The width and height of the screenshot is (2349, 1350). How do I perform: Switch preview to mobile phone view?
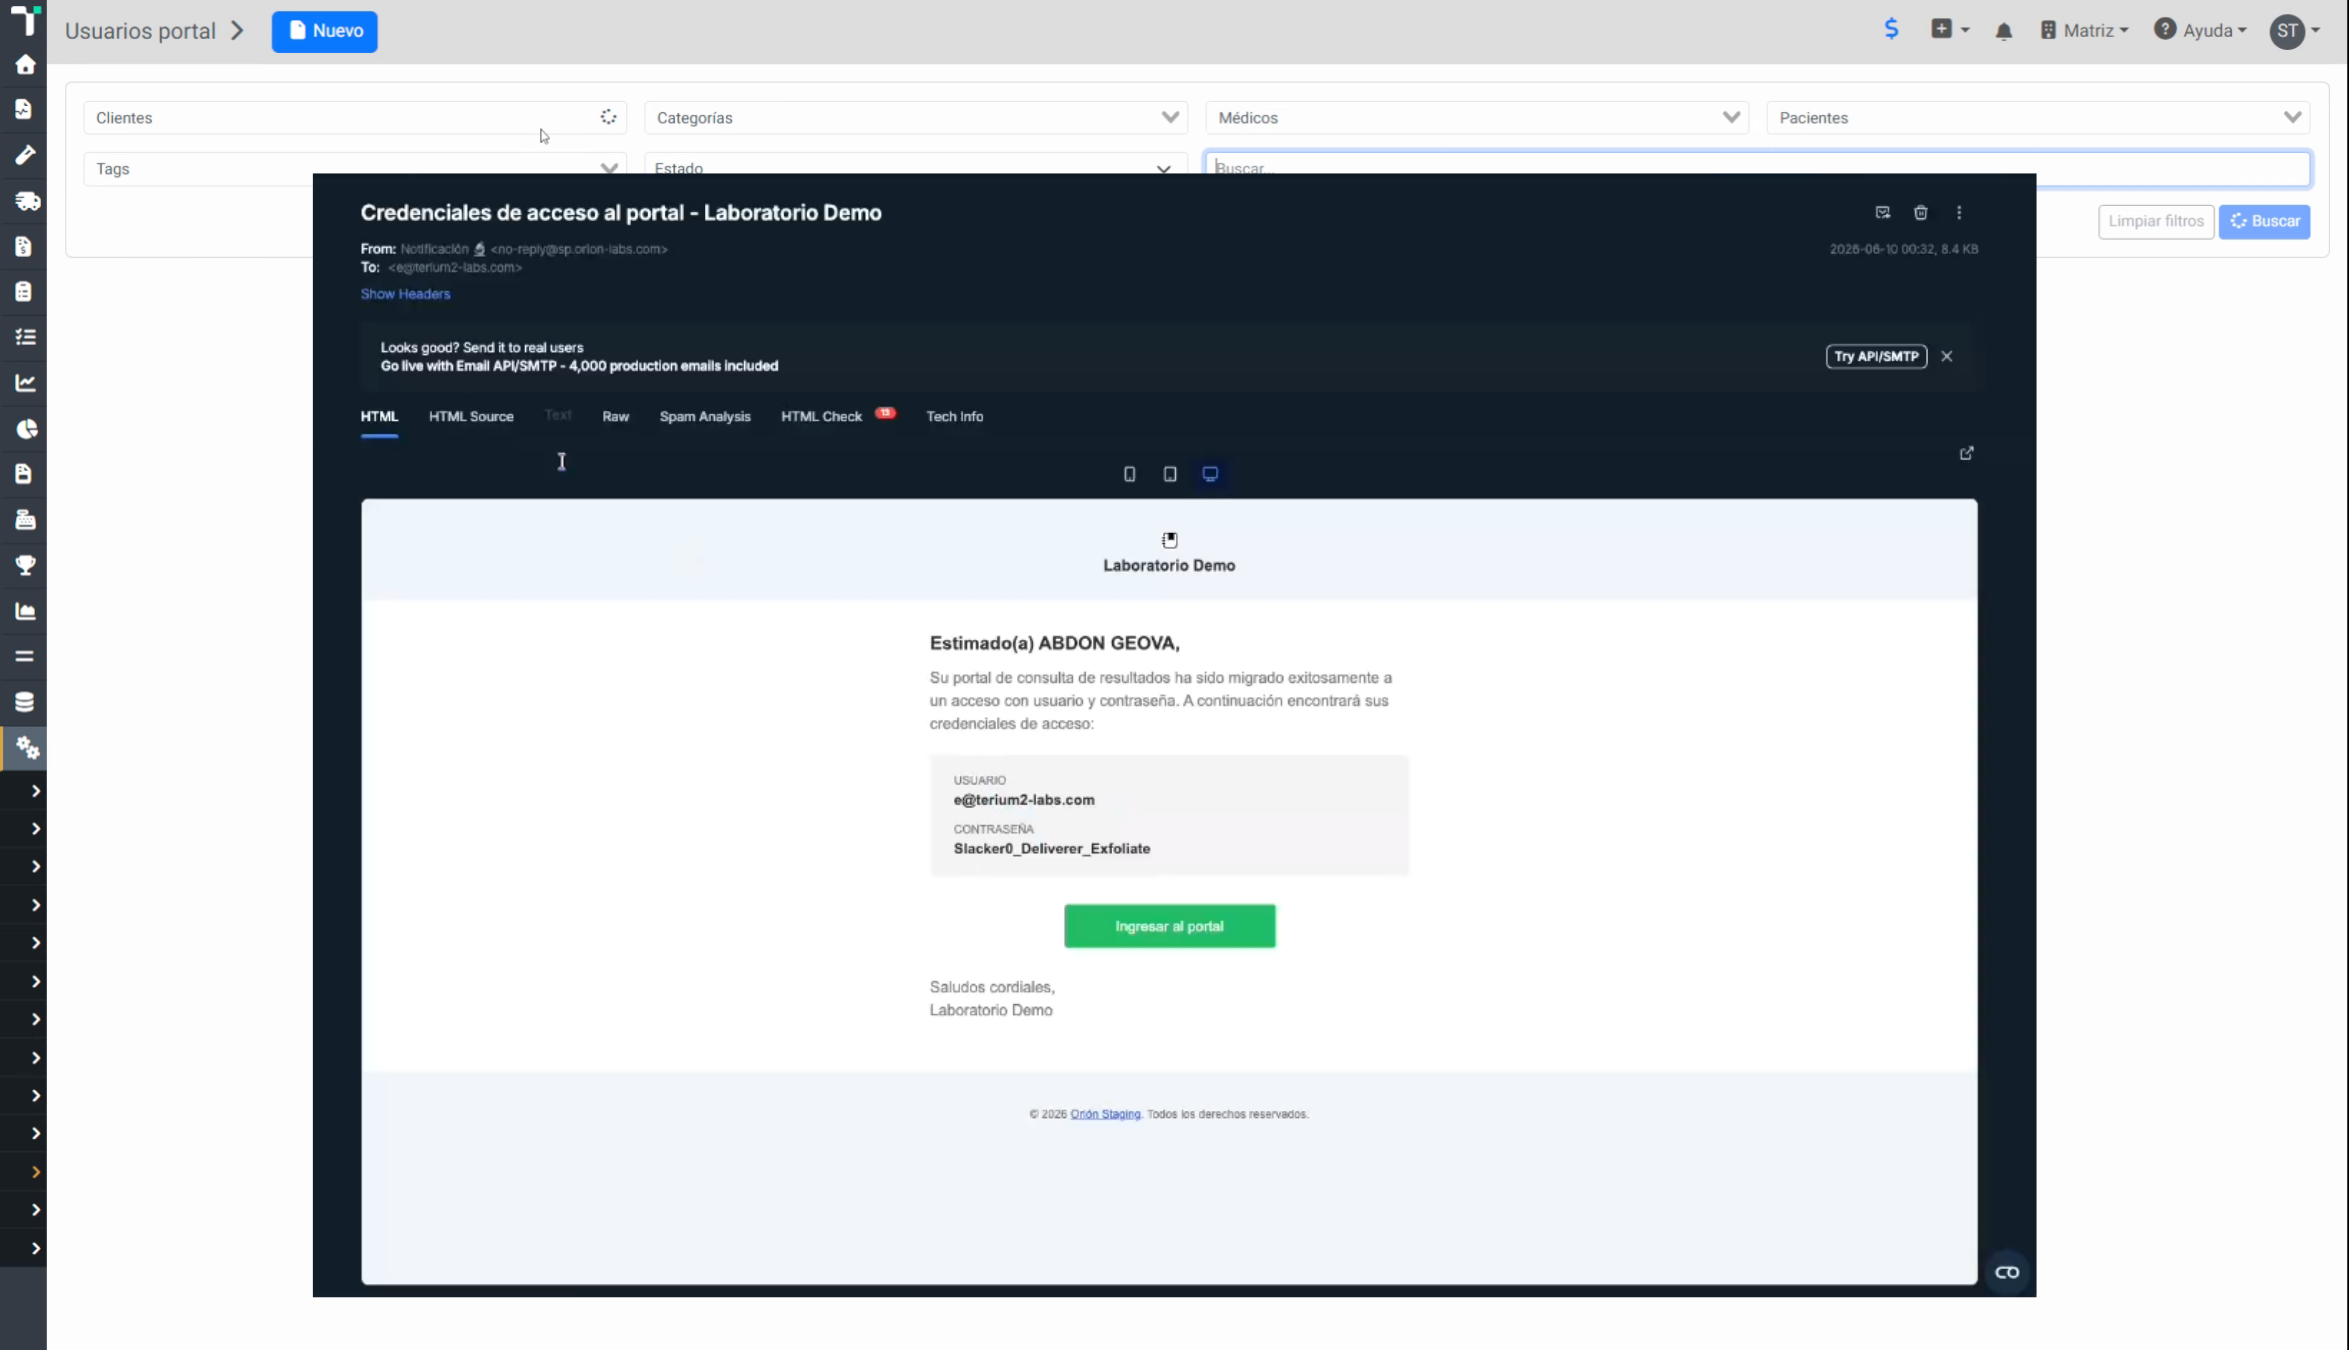(x=1129, y=474)
